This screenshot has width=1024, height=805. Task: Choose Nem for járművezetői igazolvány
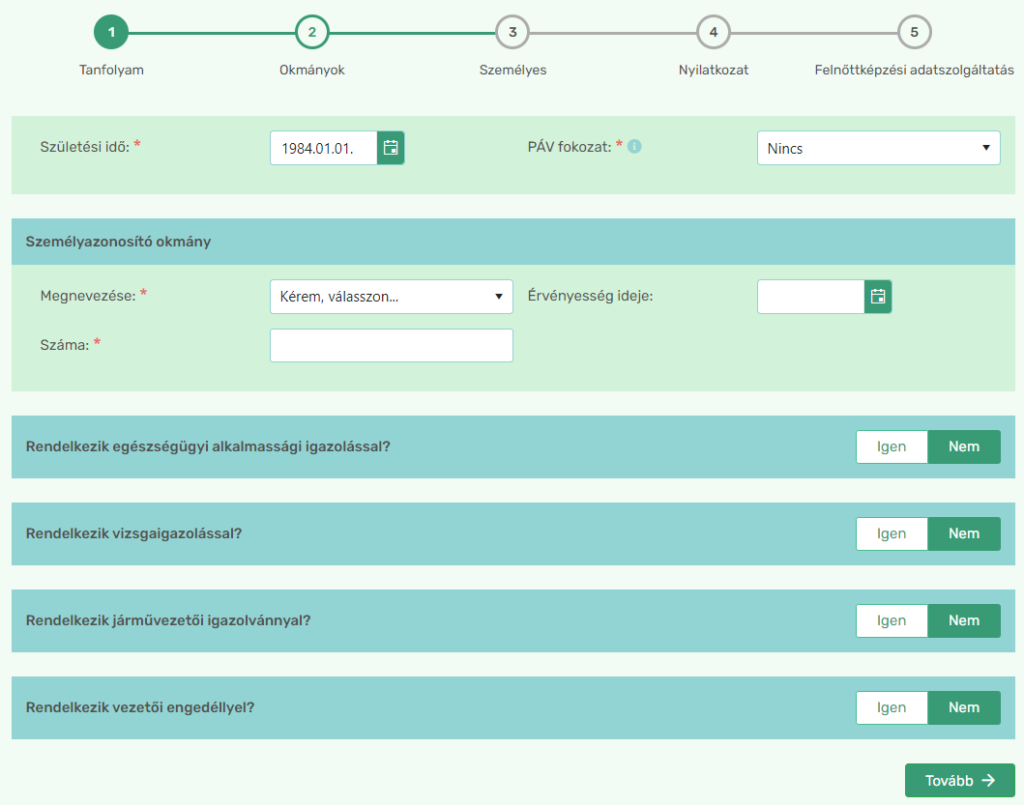point(964,620)
